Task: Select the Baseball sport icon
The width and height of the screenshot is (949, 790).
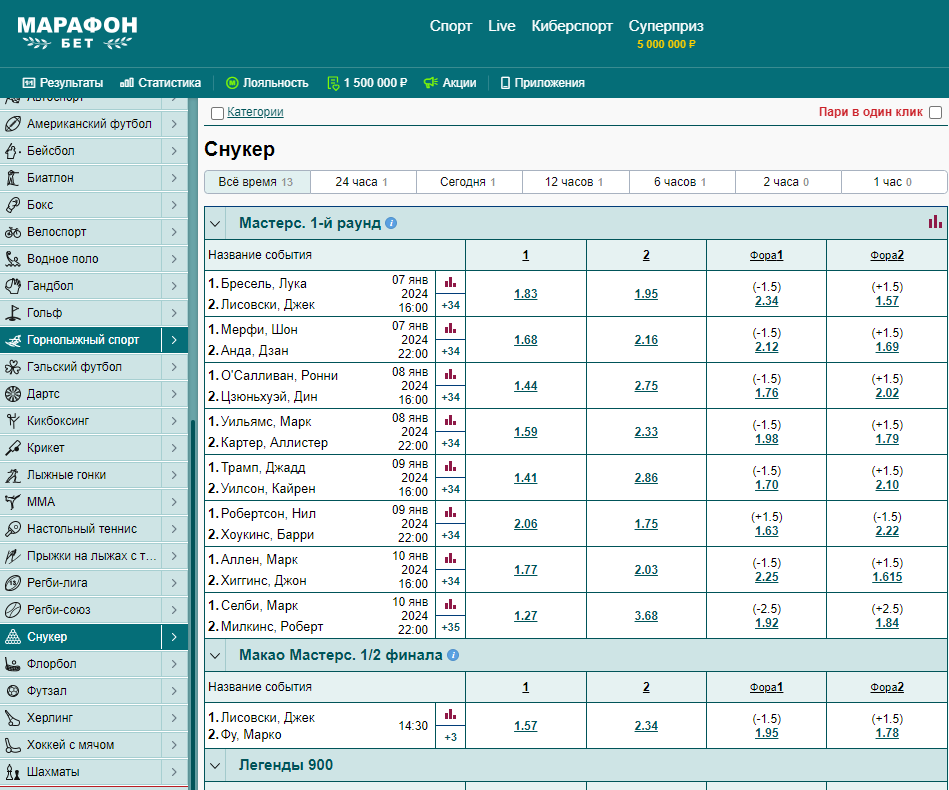Action: coord(13,151)
